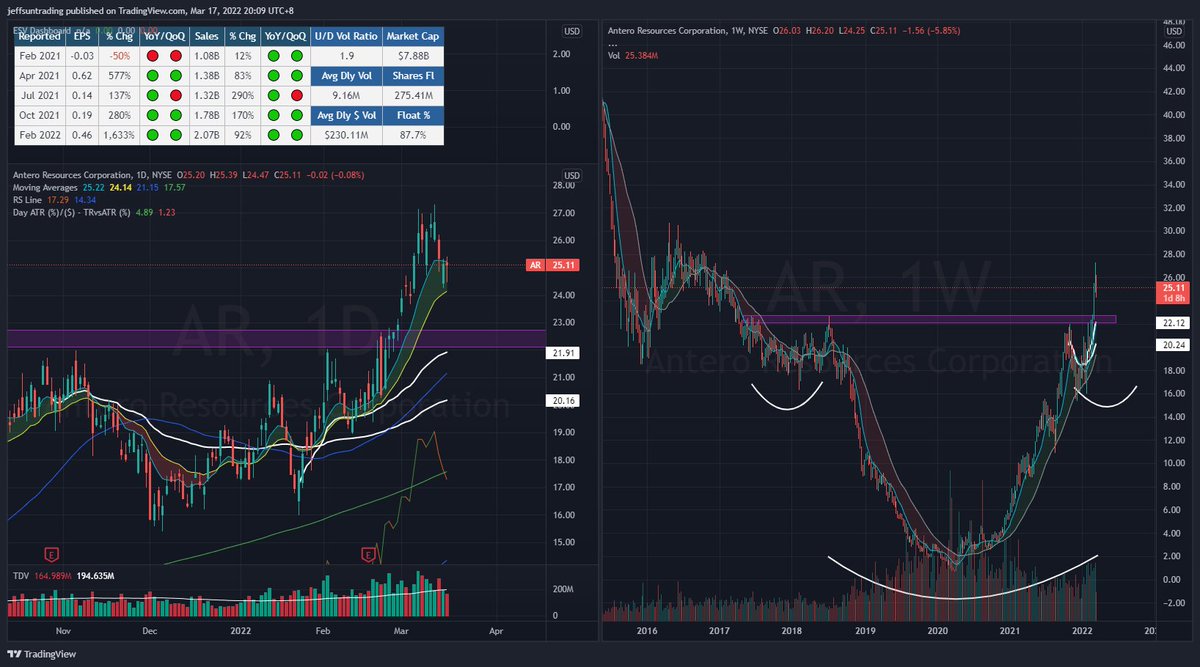The image size is (1200, 667).
Task: Select the RS Line indicator legend
Action: (x=29, y=199)
